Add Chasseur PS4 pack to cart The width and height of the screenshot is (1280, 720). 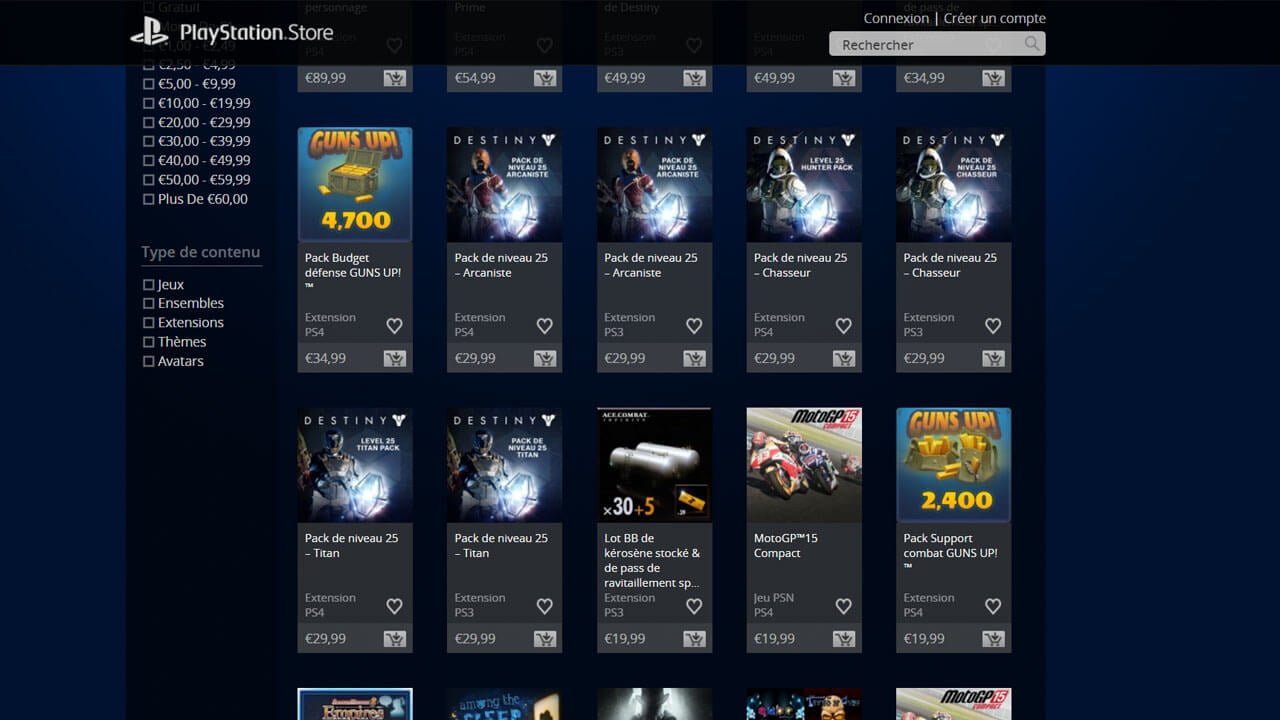(x=844, y=358)
